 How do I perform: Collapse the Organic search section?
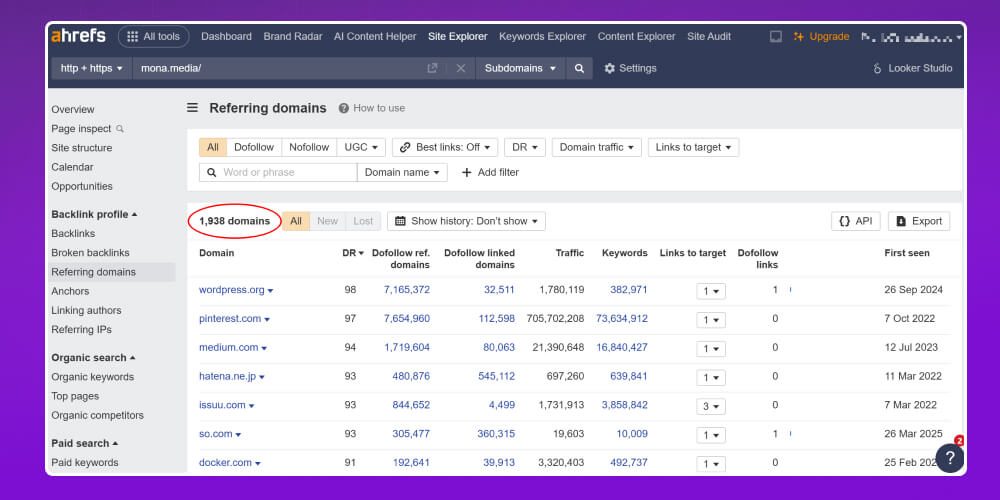click(x=93, y=358)
